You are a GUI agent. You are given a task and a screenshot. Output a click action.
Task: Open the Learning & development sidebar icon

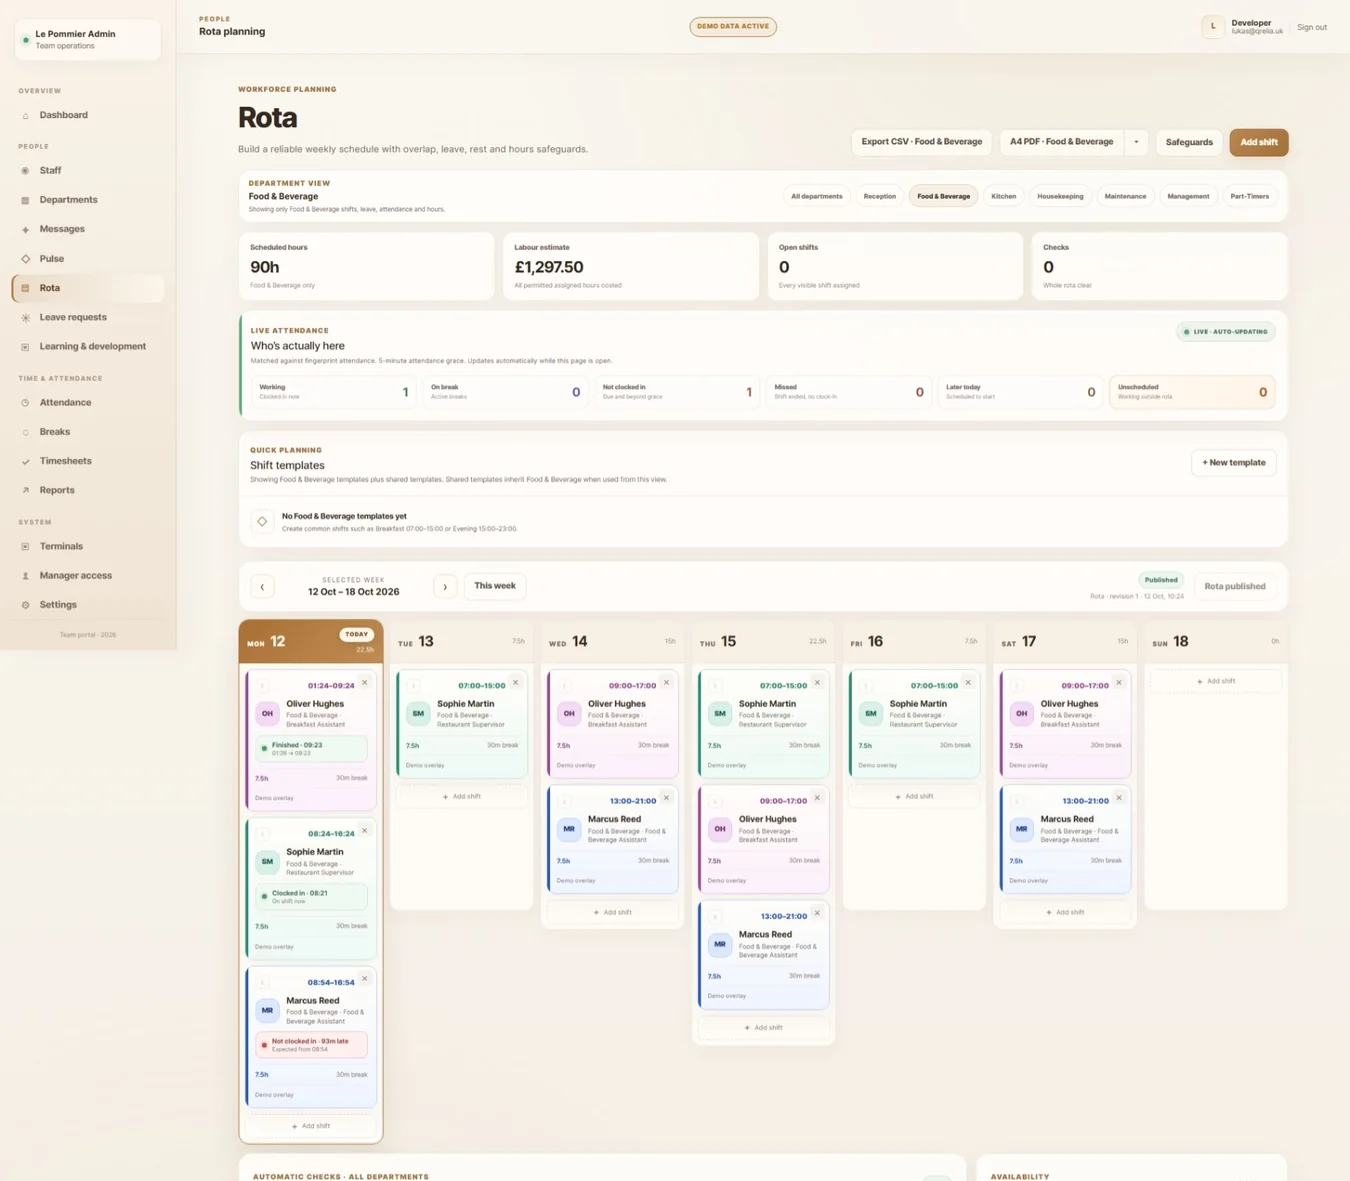coord(25,347)
